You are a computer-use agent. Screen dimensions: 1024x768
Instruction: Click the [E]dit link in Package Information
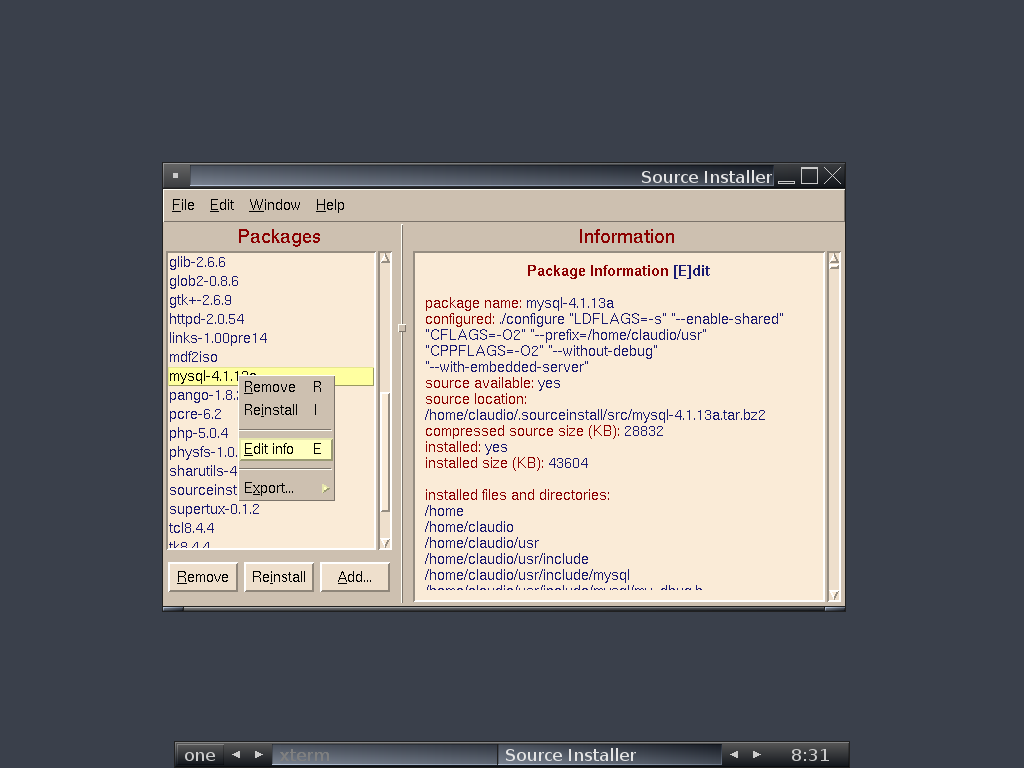point(691,271)
